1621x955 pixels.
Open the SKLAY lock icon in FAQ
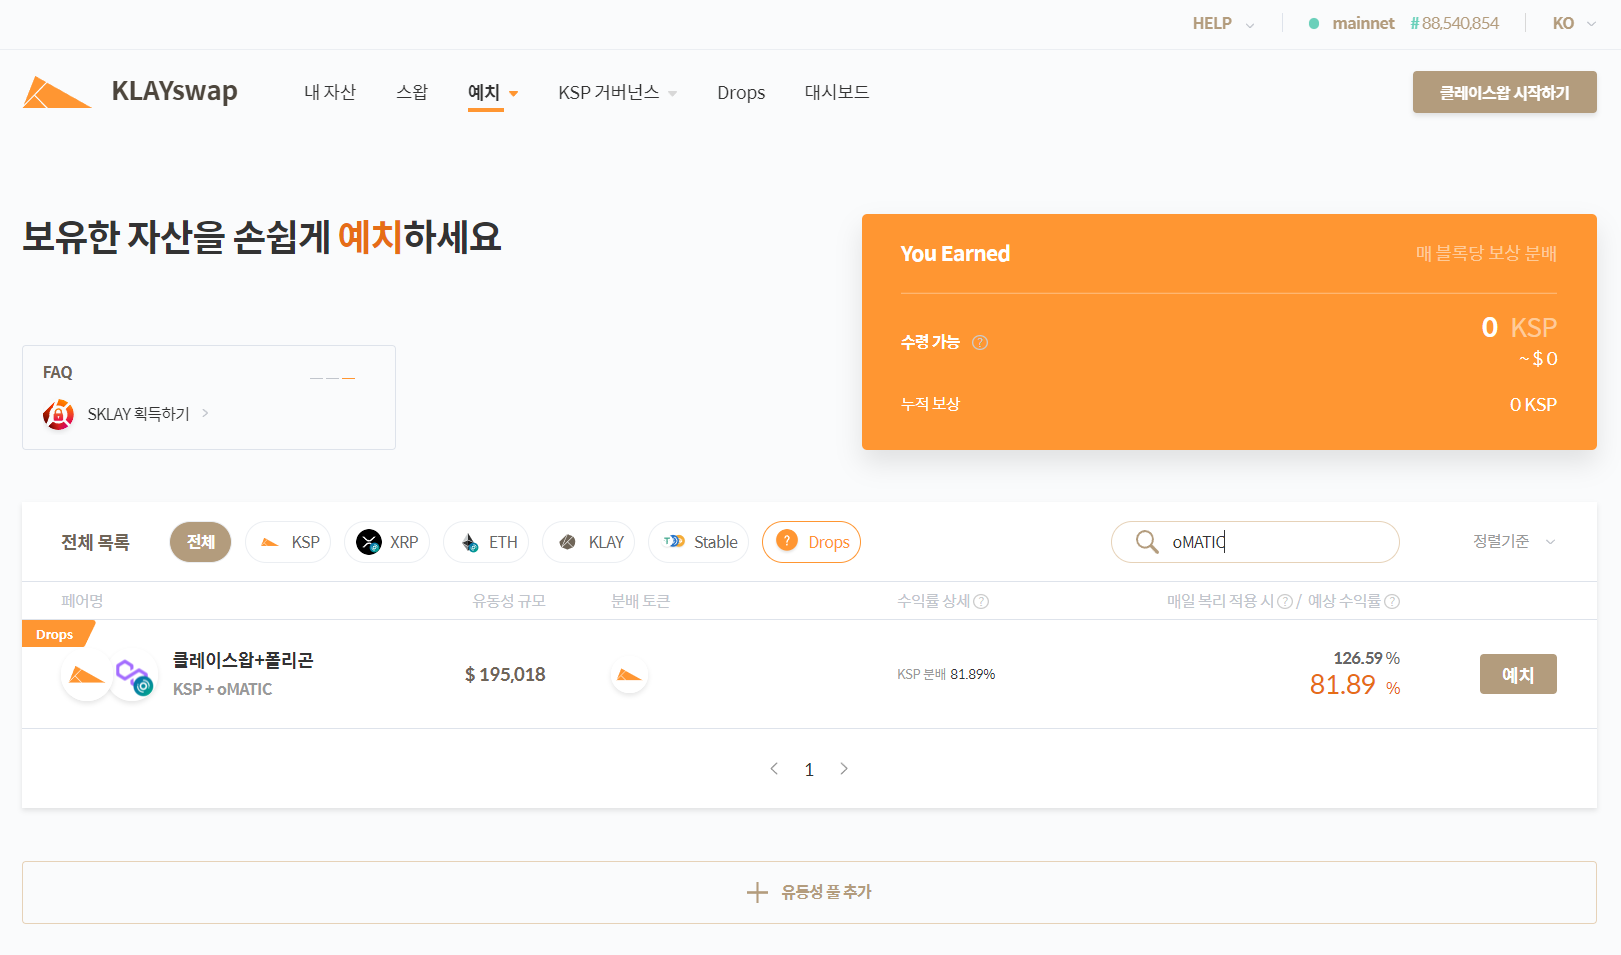click(59, 414)
